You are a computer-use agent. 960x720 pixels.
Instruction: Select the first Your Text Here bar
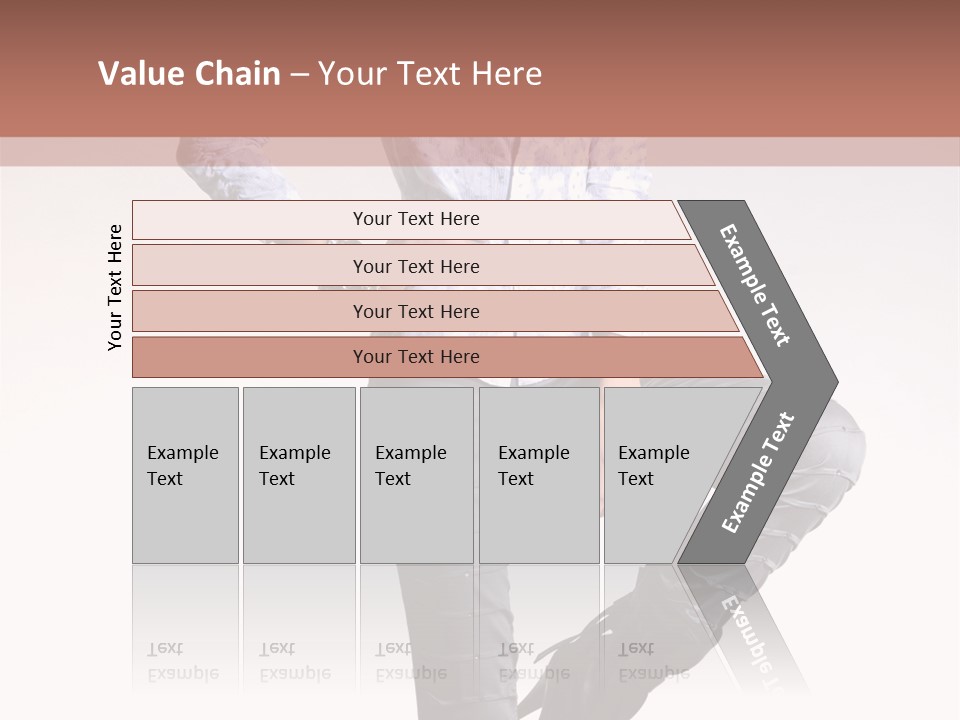click(x=415, y=219)
